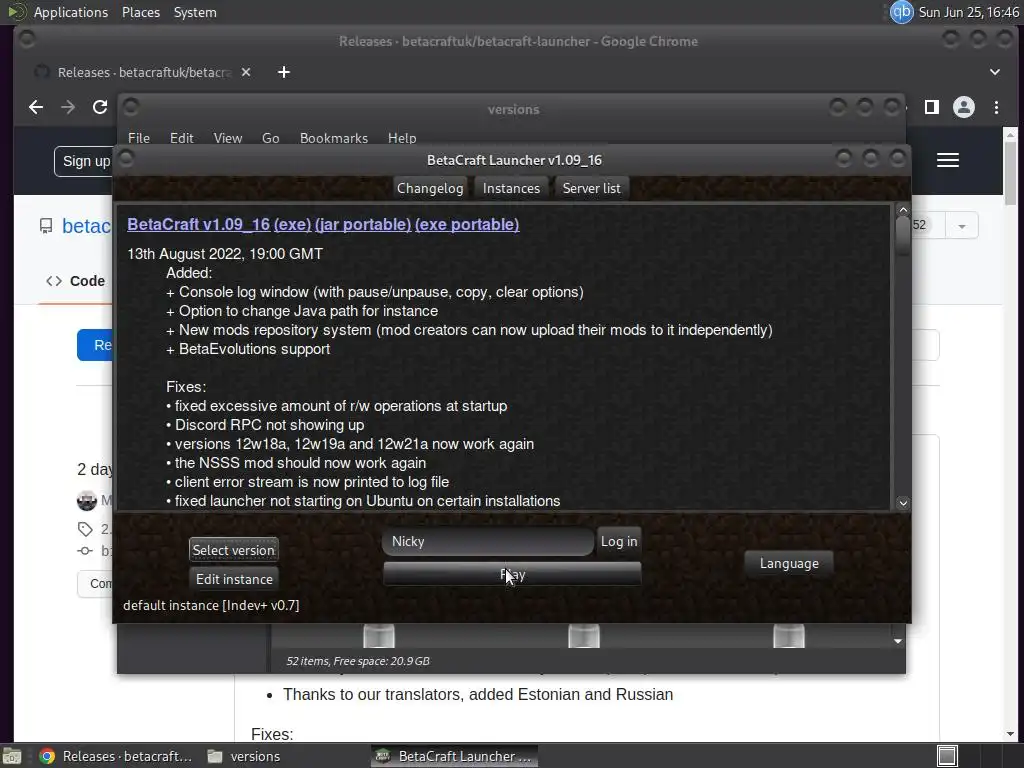Click the tag icon on GitHub release

[85, 529]
